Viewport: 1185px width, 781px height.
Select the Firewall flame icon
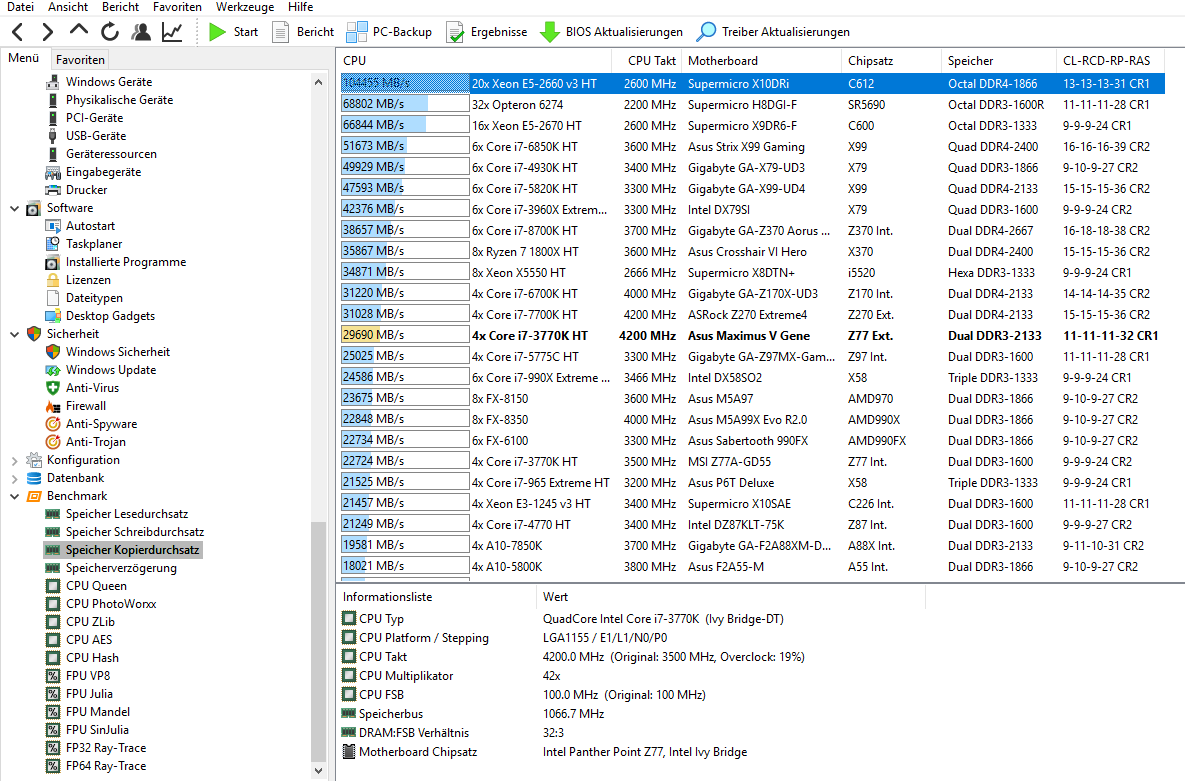[53, 406]
